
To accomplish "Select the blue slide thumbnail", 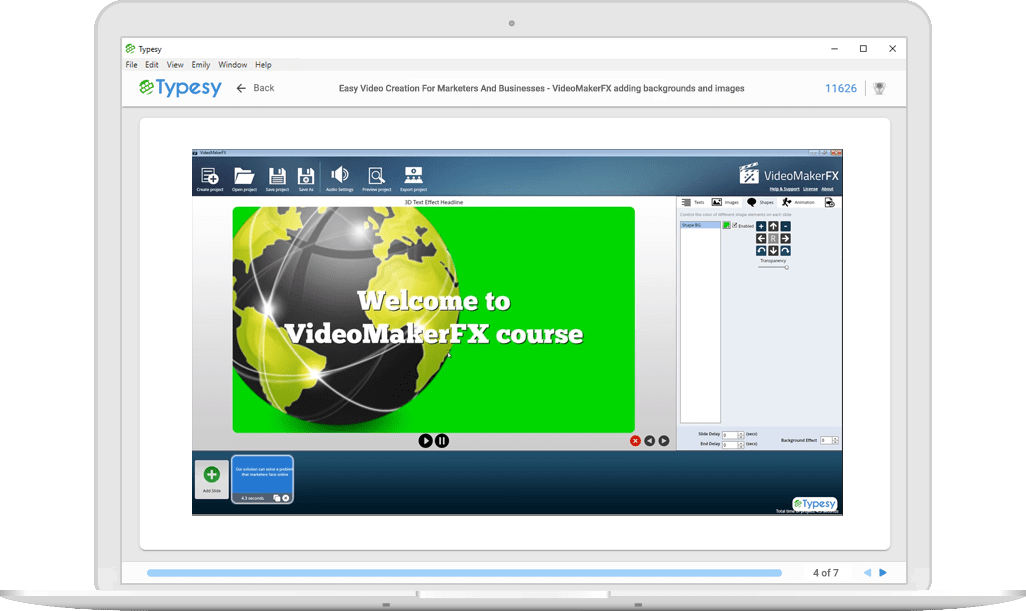I will click(x=262, y=479).
